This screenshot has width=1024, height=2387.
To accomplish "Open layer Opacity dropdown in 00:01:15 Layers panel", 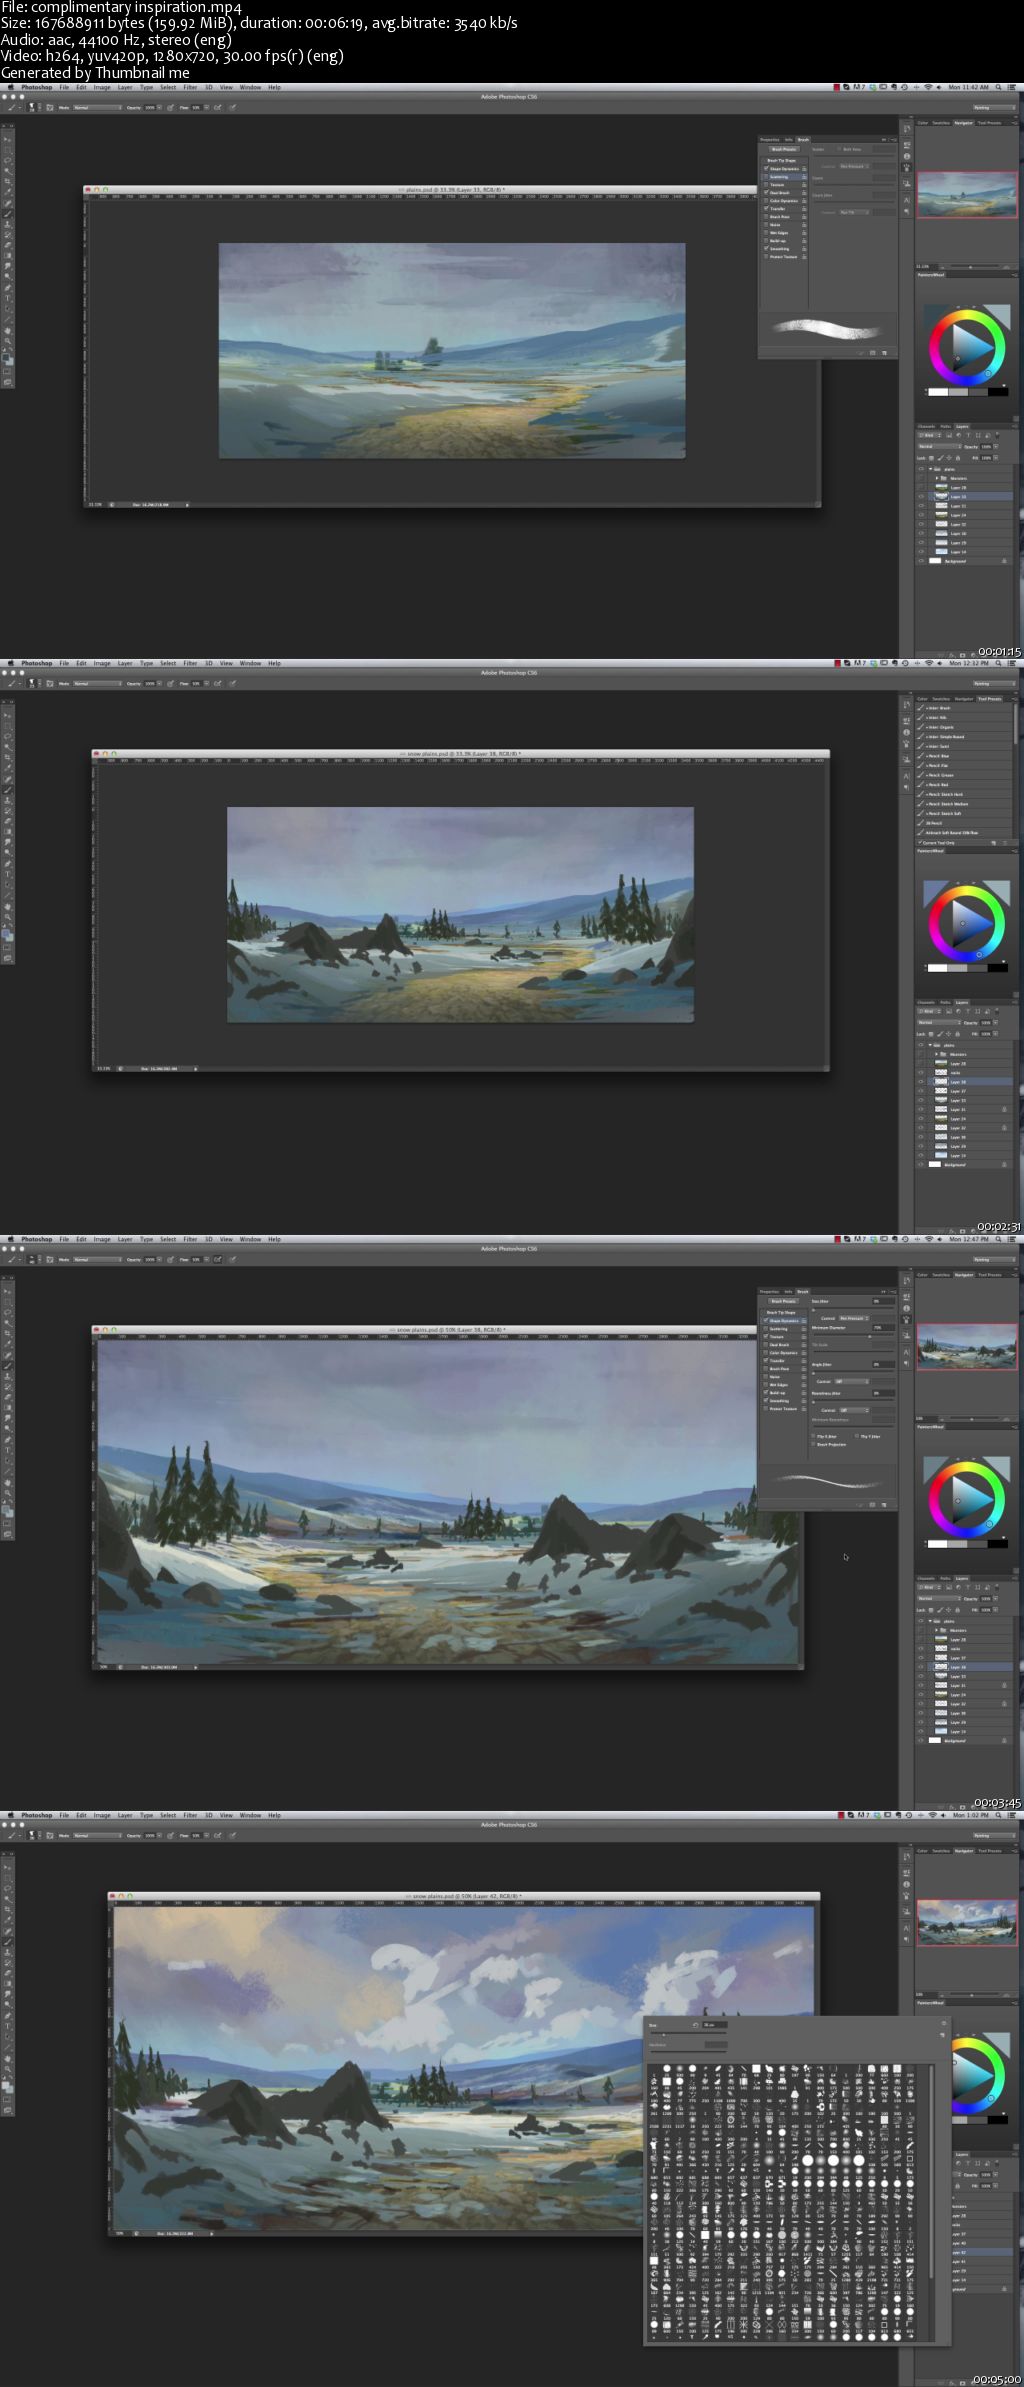I will click(x=996, y=447).
